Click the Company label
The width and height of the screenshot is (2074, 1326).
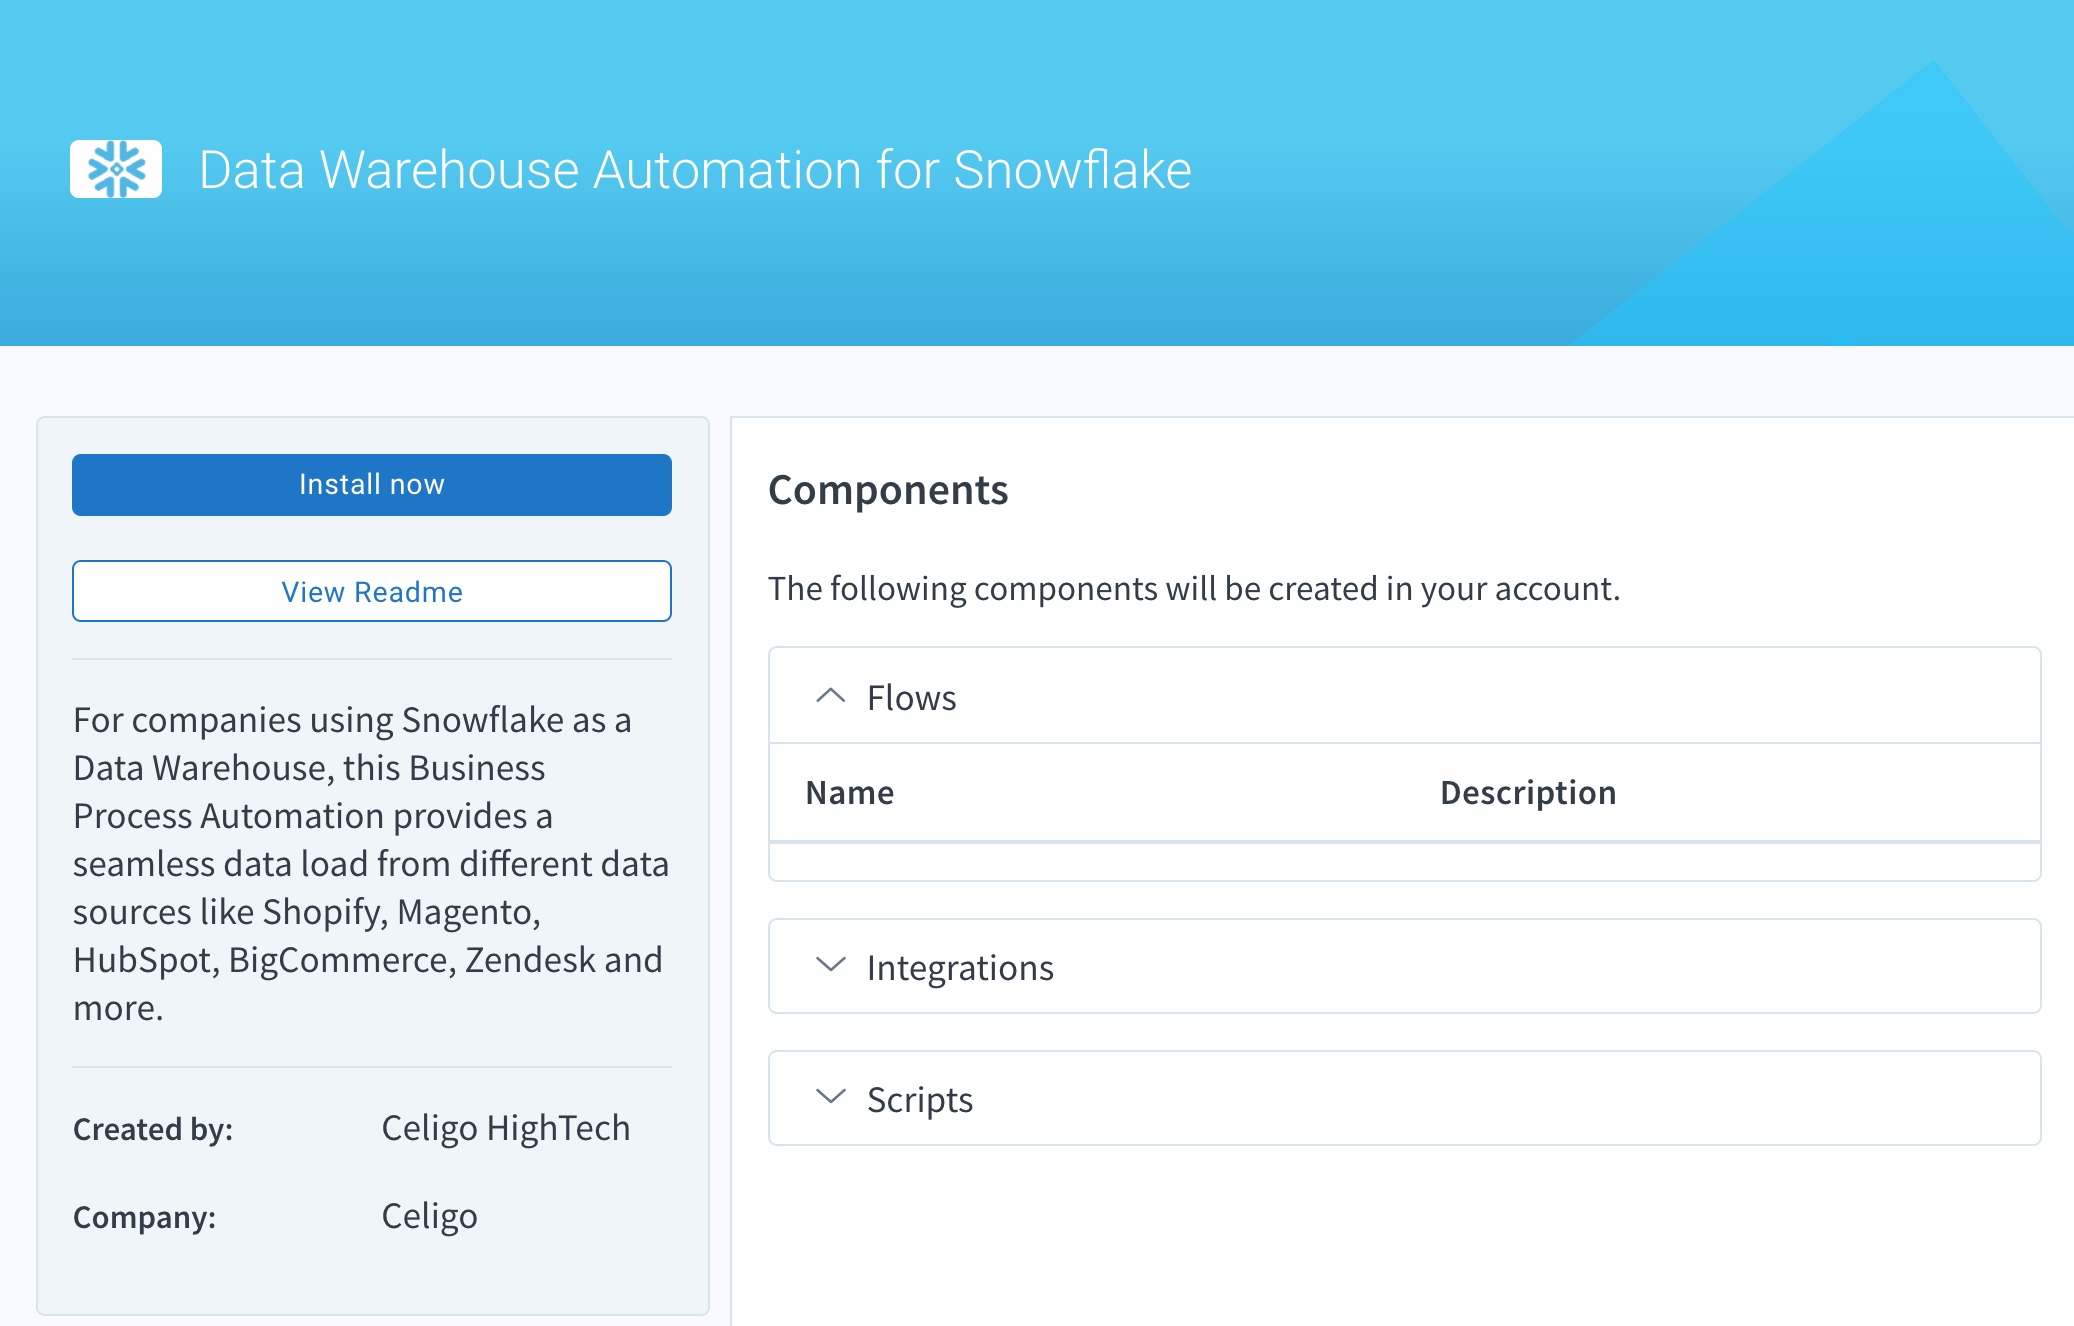[x=144, y=1217]
